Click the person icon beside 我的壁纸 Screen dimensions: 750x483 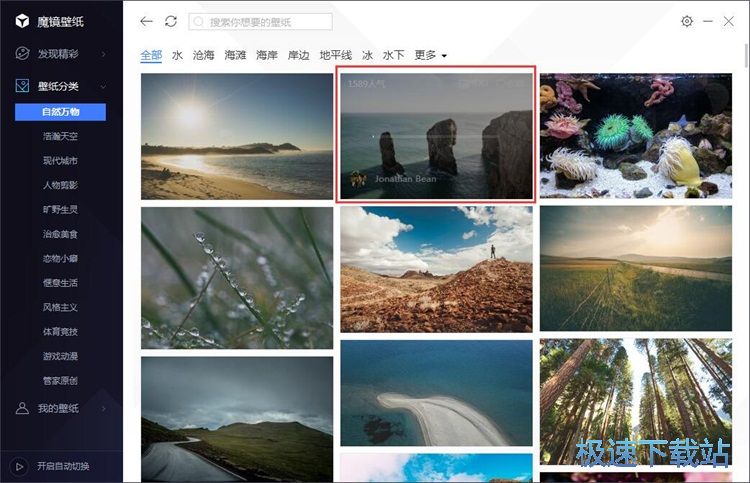coord(22,408)
